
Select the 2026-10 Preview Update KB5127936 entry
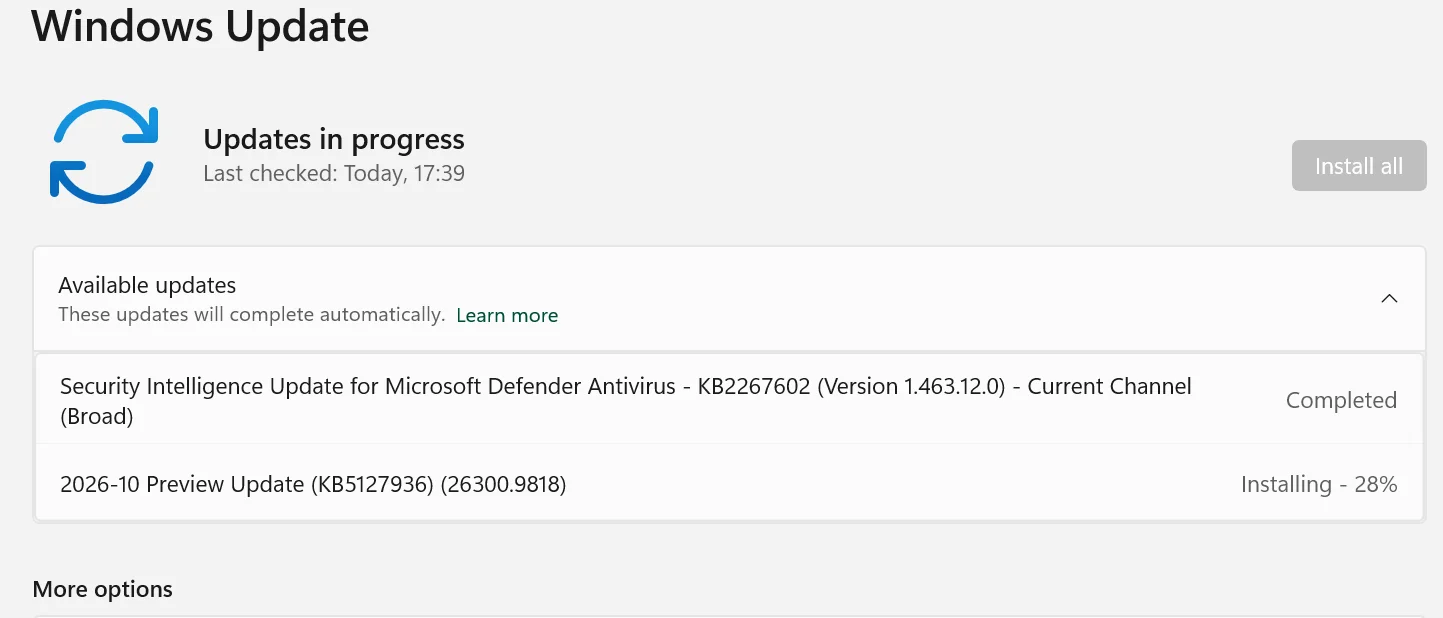[729, 484]
